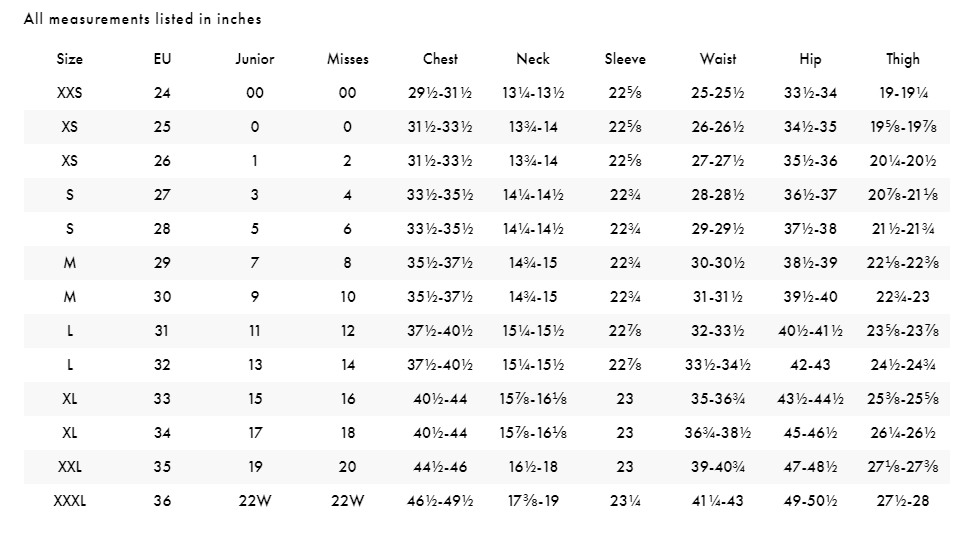Click the EU column header

[162, 59]
